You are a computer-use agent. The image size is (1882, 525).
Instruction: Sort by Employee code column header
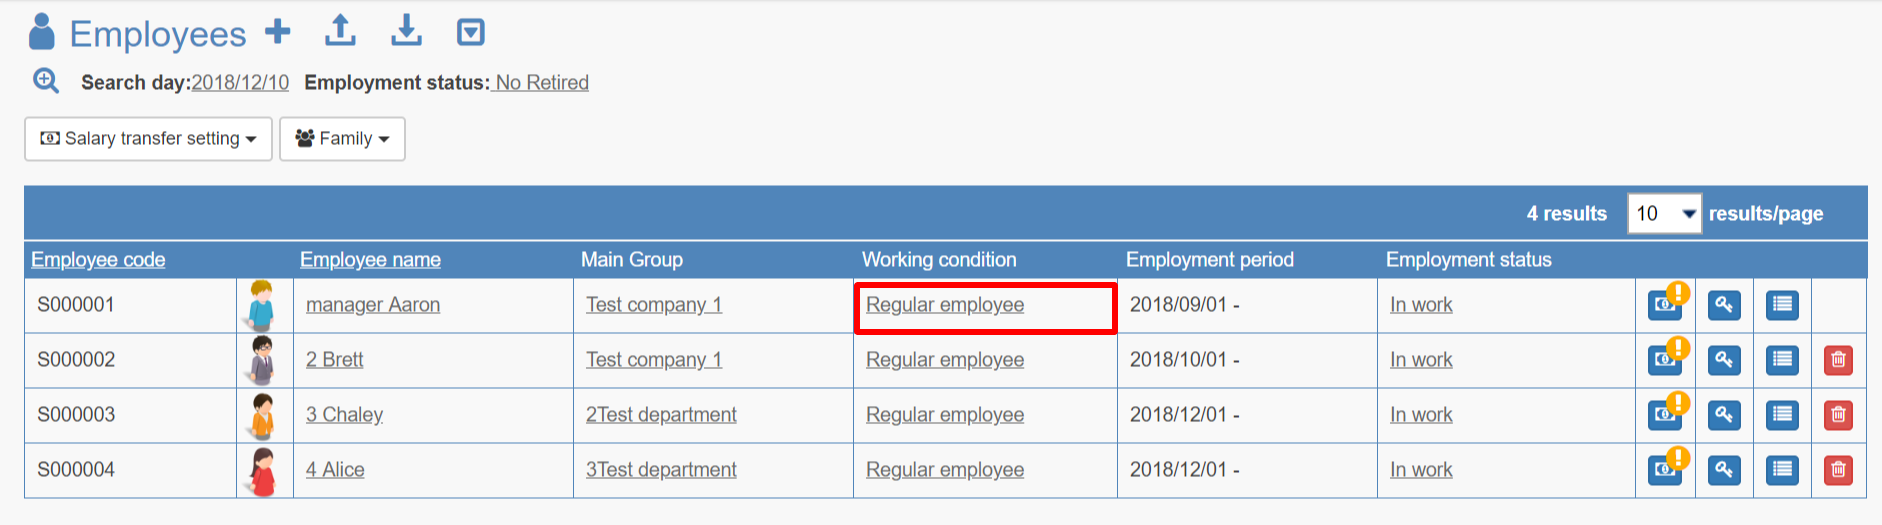[x=98, y=260]
